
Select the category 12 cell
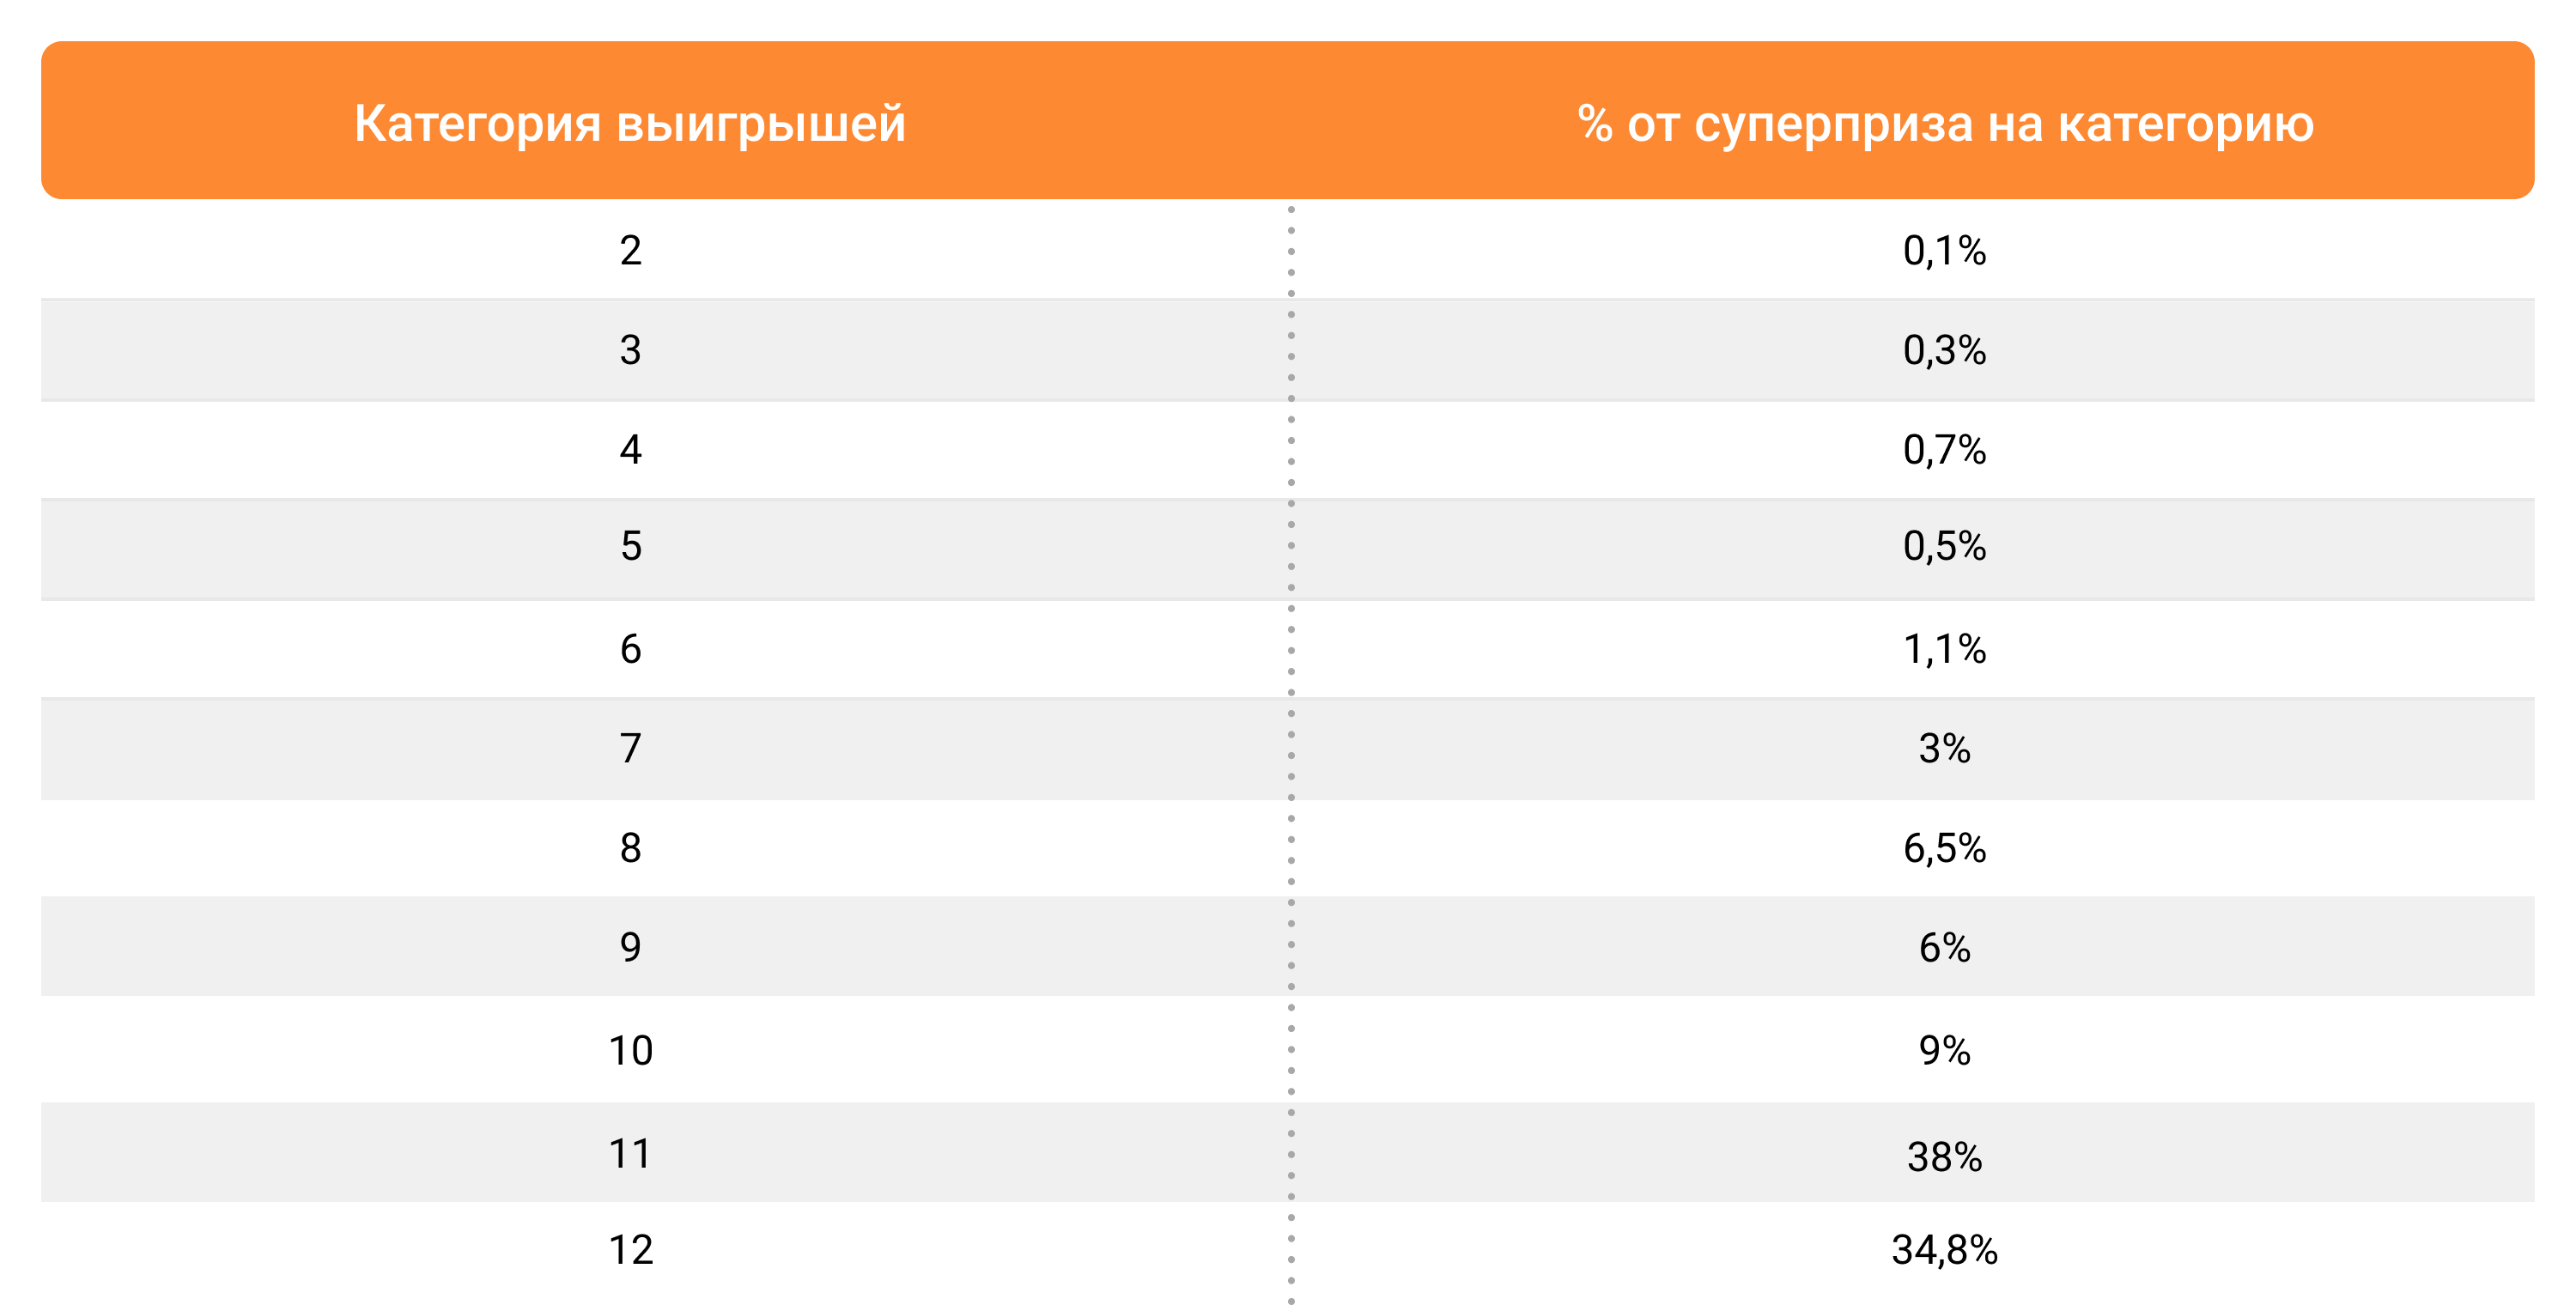pos(630,1250)
